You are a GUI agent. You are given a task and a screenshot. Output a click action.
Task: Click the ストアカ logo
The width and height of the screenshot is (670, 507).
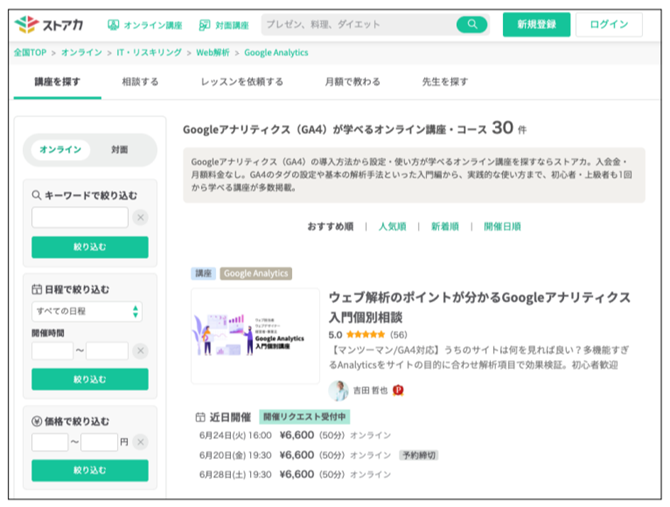pyautogui.click(x=49, y=25)
